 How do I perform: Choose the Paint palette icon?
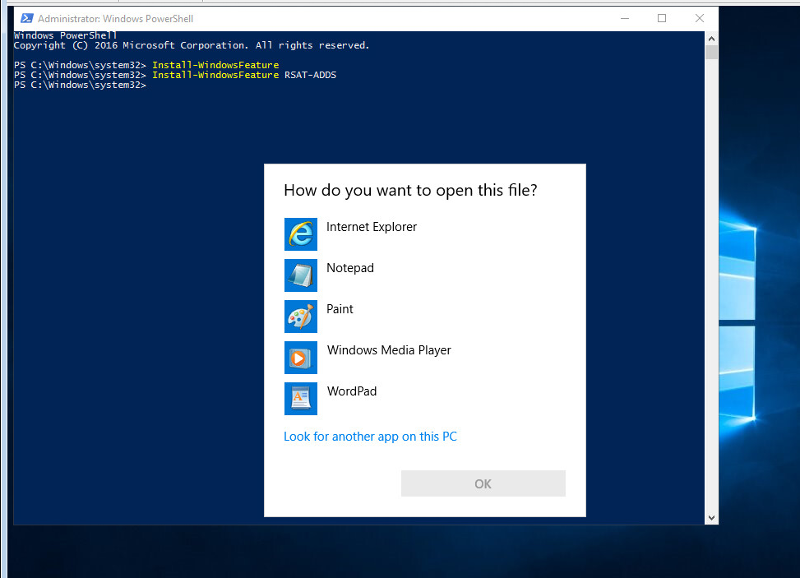pos(300,316)
